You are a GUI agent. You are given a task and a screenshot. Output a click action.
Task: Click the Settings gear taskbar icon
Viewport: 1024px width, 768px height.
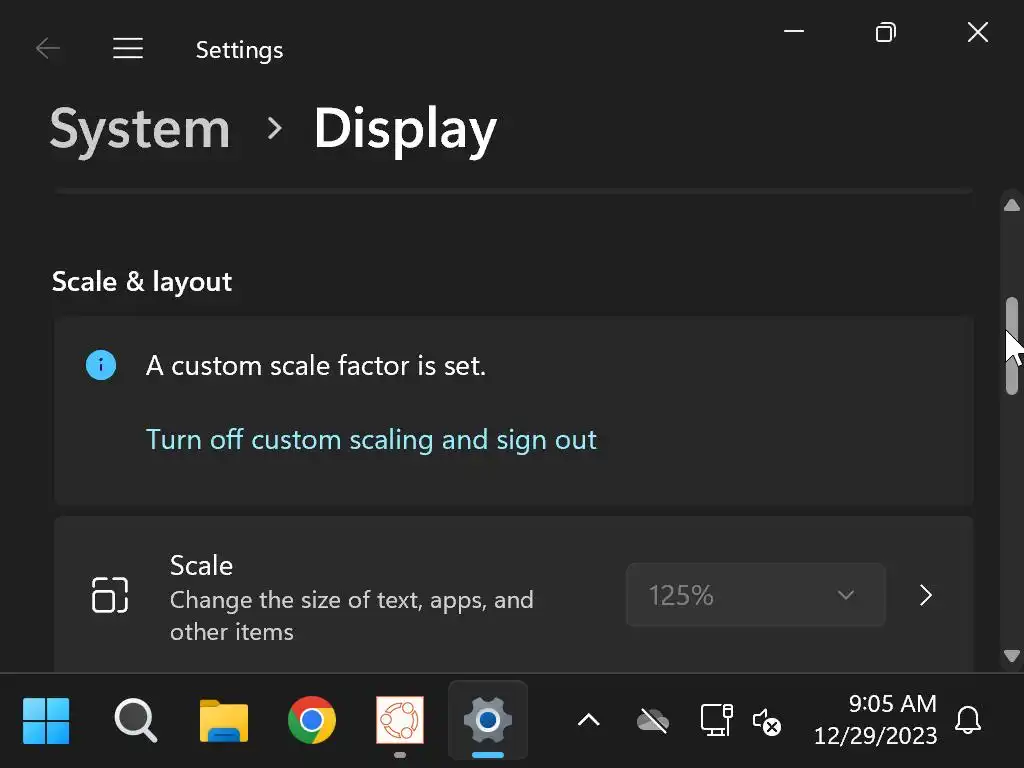click(x=488, y=719)
